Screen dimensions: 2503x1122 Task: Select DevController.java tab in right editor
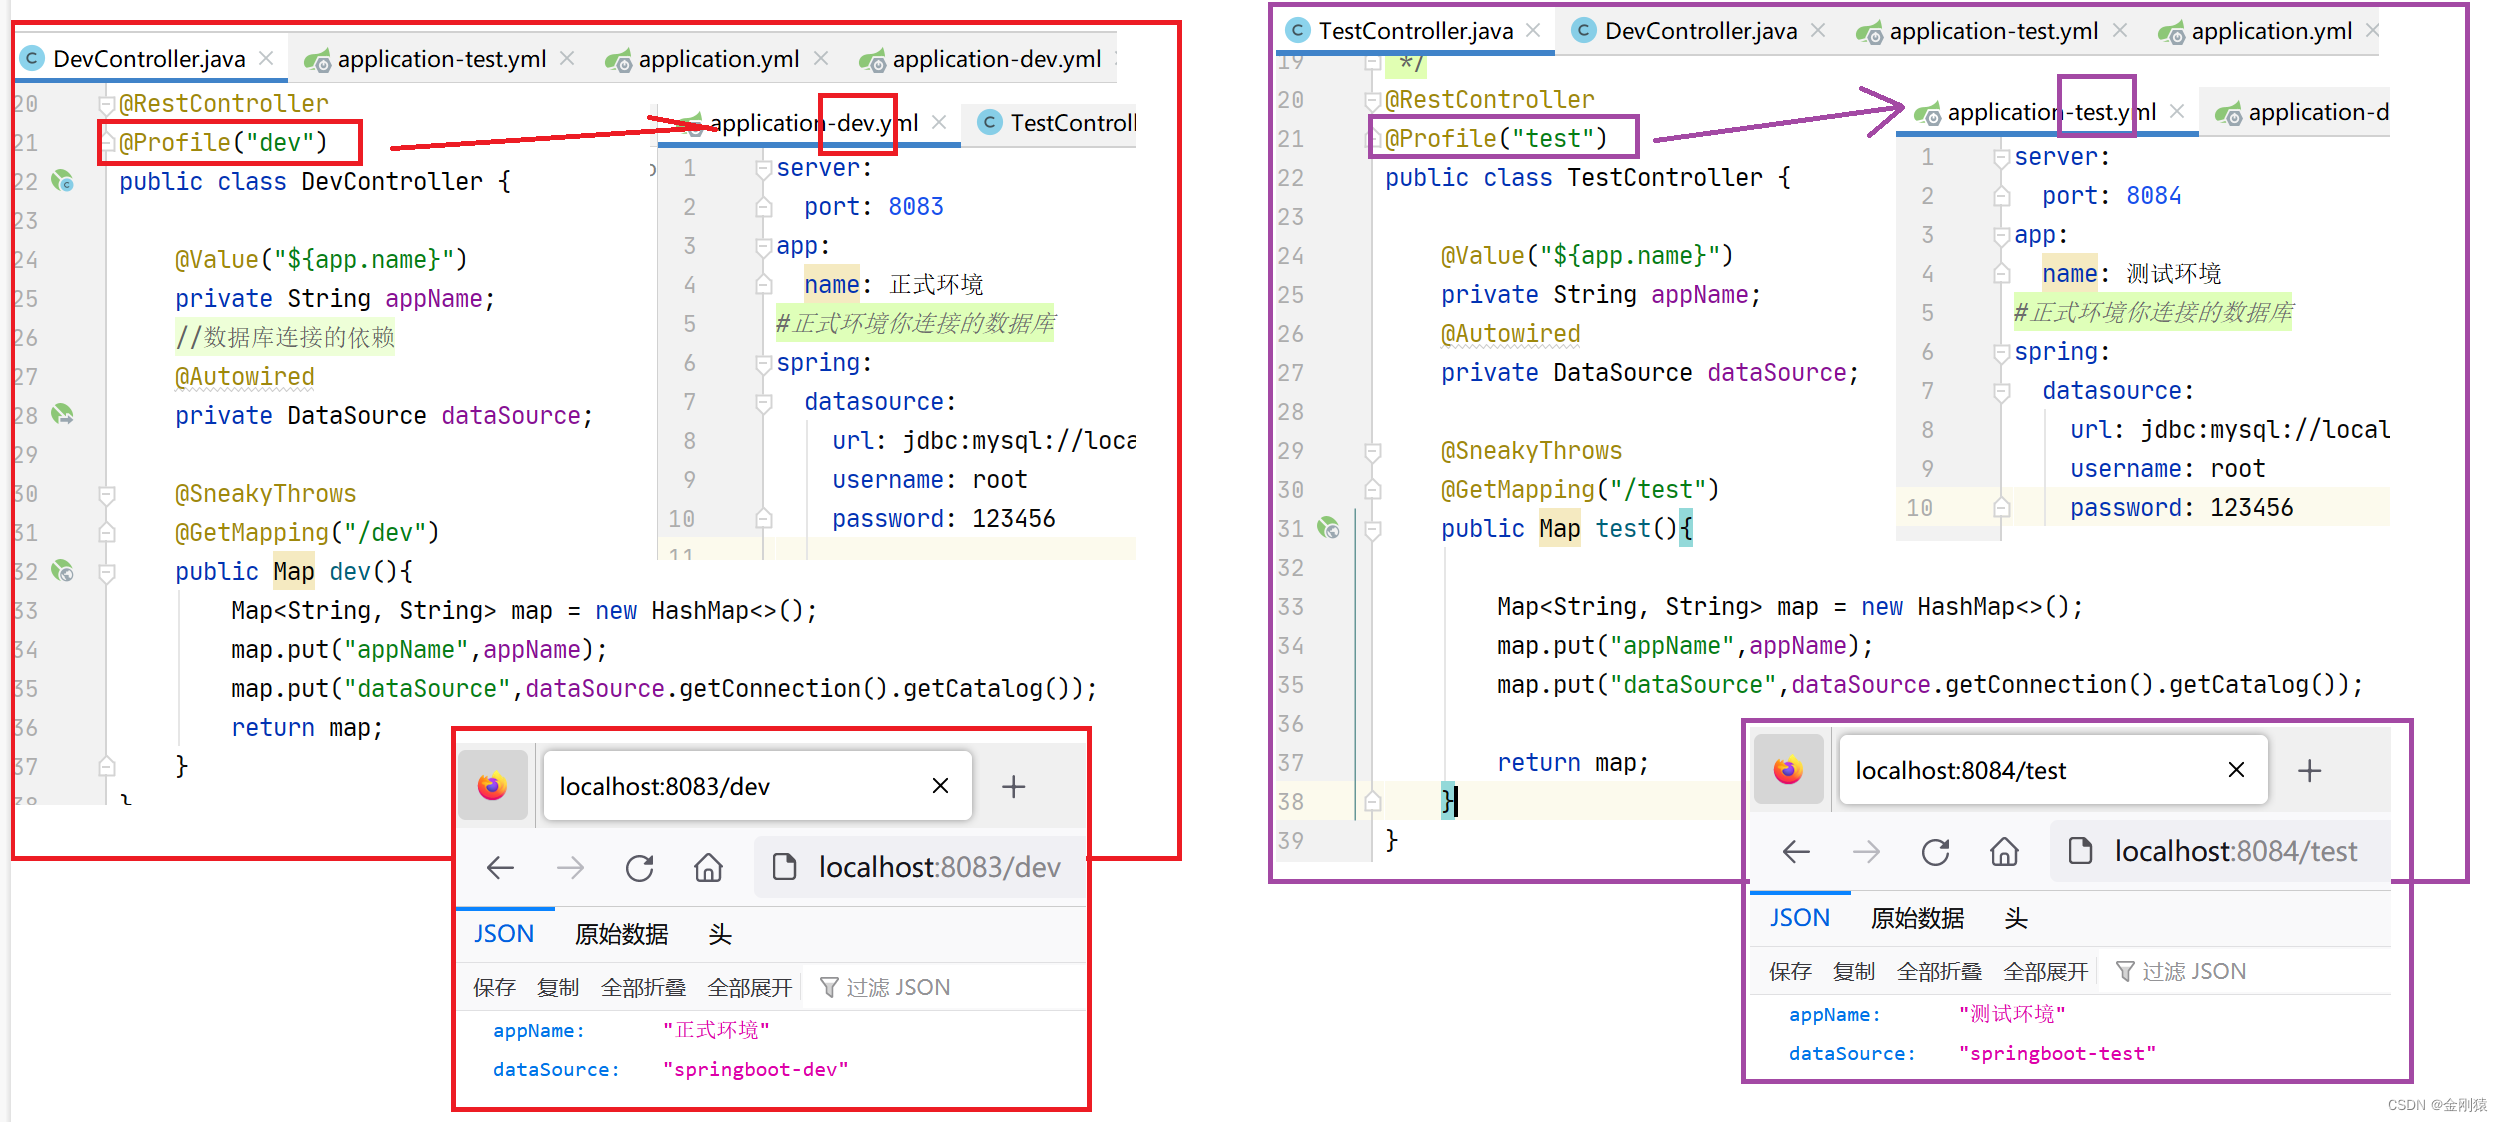pos(1700,31)
